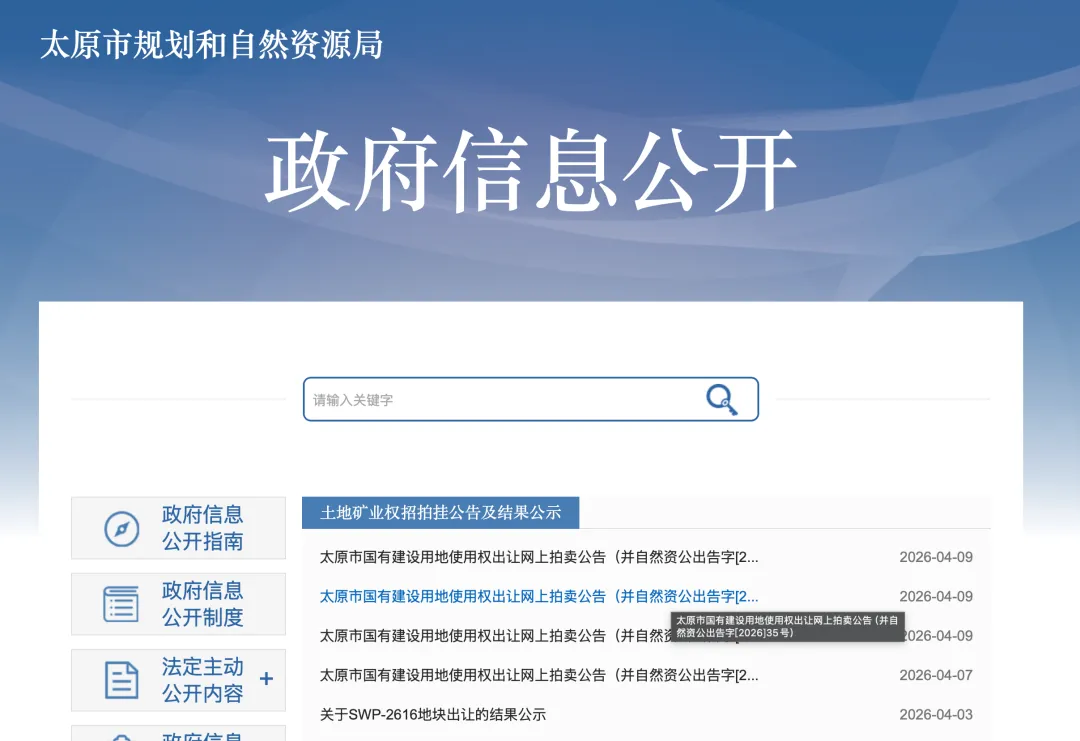The height and width of the screenshot is (741, 1080).
Task: Click the document icon for 法定主动公开内容
Action: click(121, 680)
